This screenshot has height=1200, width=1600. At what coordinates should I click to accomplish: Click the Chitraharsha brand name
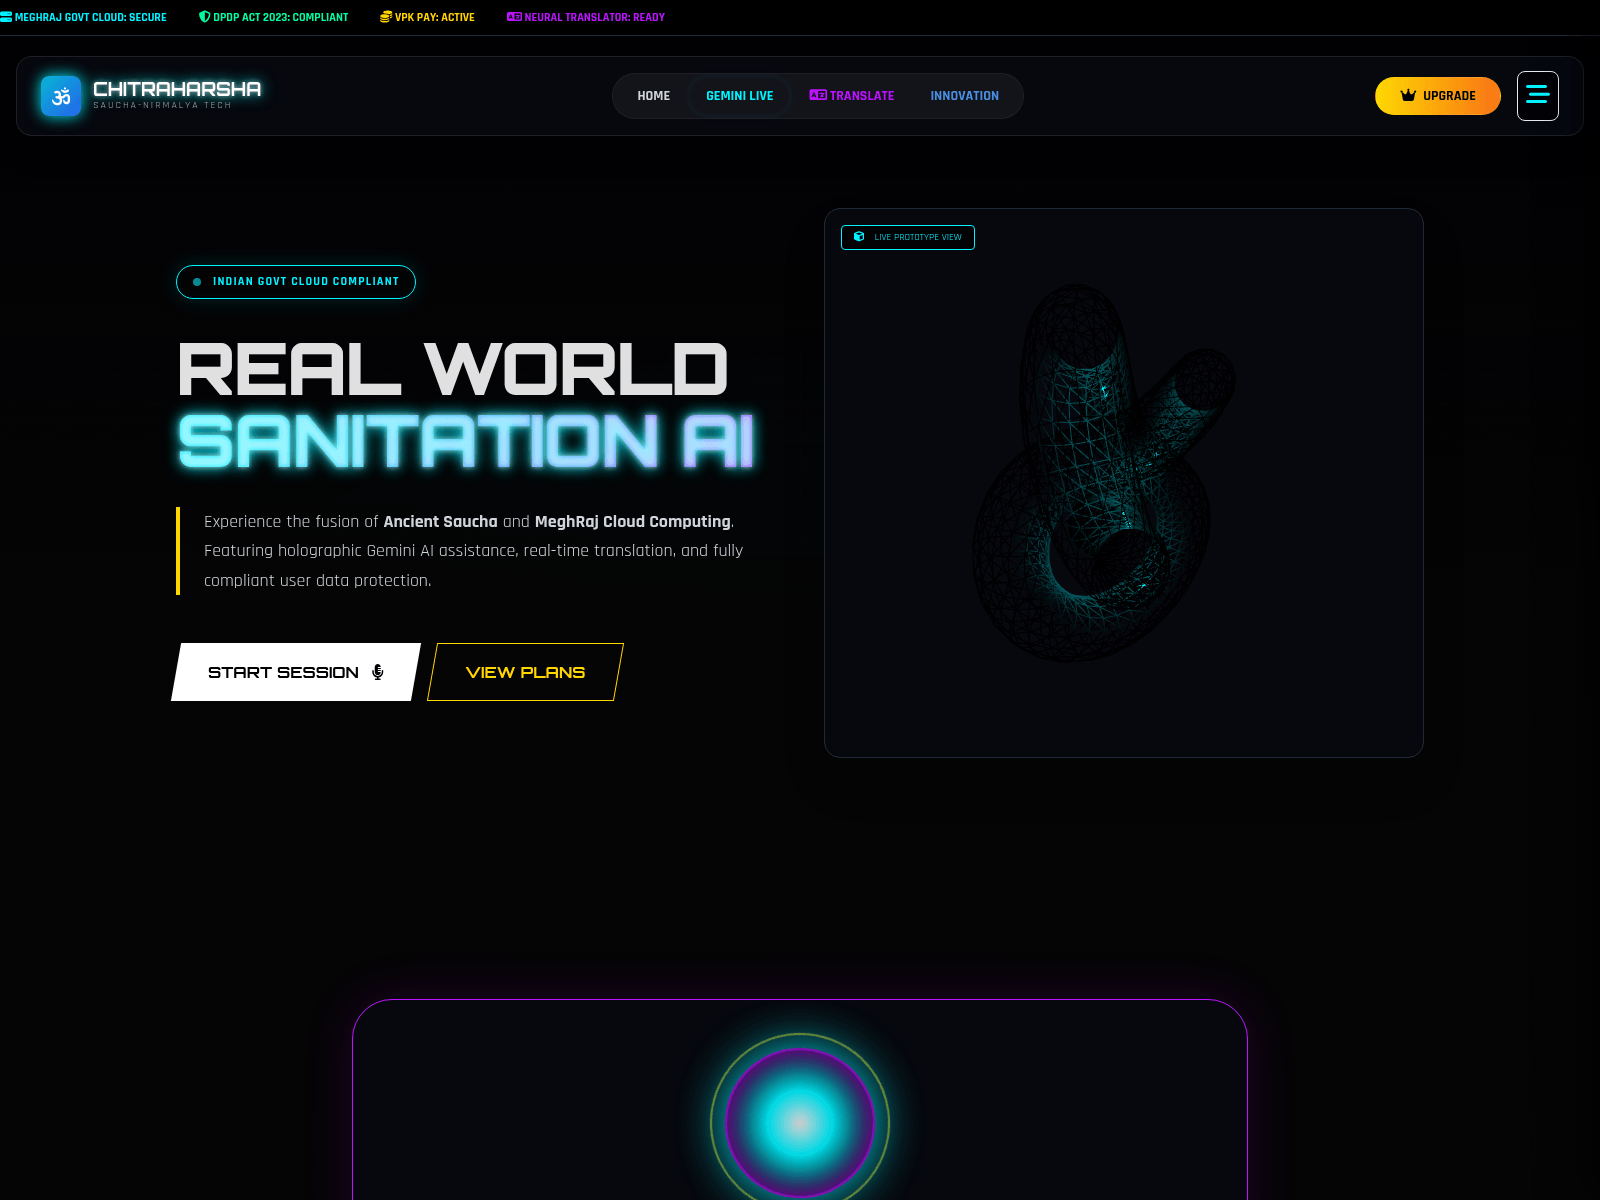(177, 89)
